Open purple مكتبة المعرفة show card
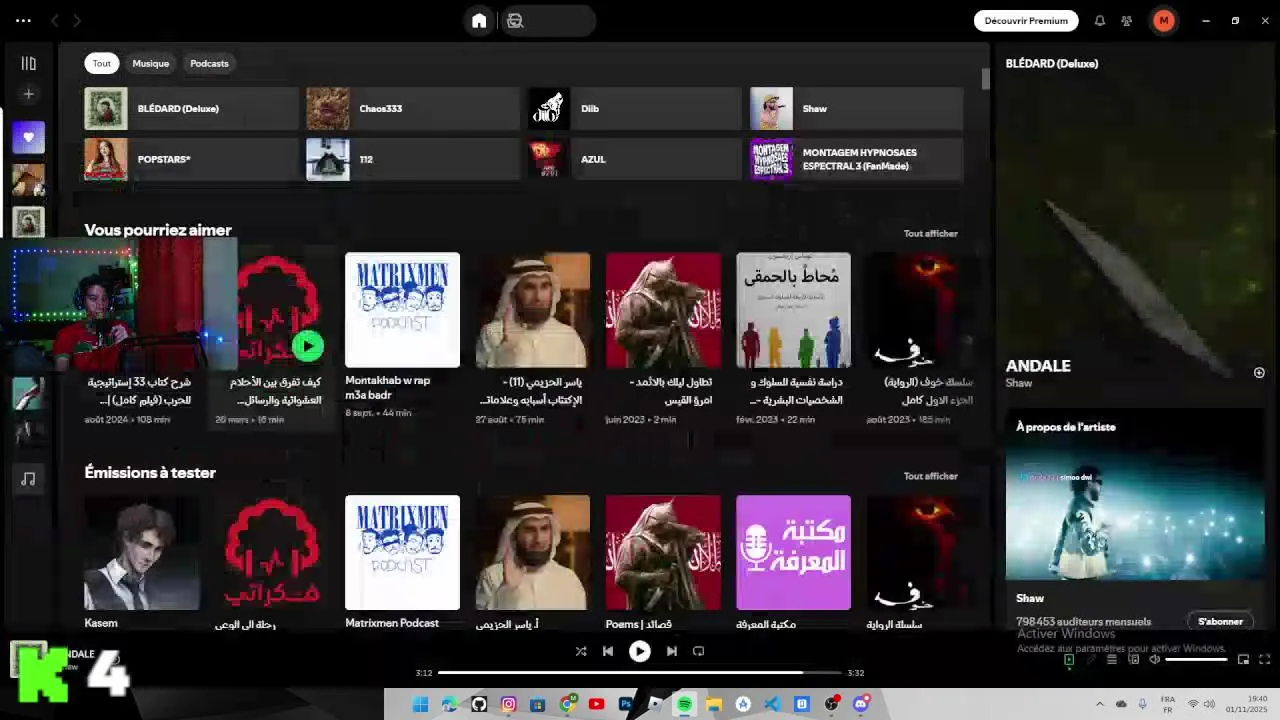Image resolution: width=1280 pixels, height=720 pixels. point(793,562)
